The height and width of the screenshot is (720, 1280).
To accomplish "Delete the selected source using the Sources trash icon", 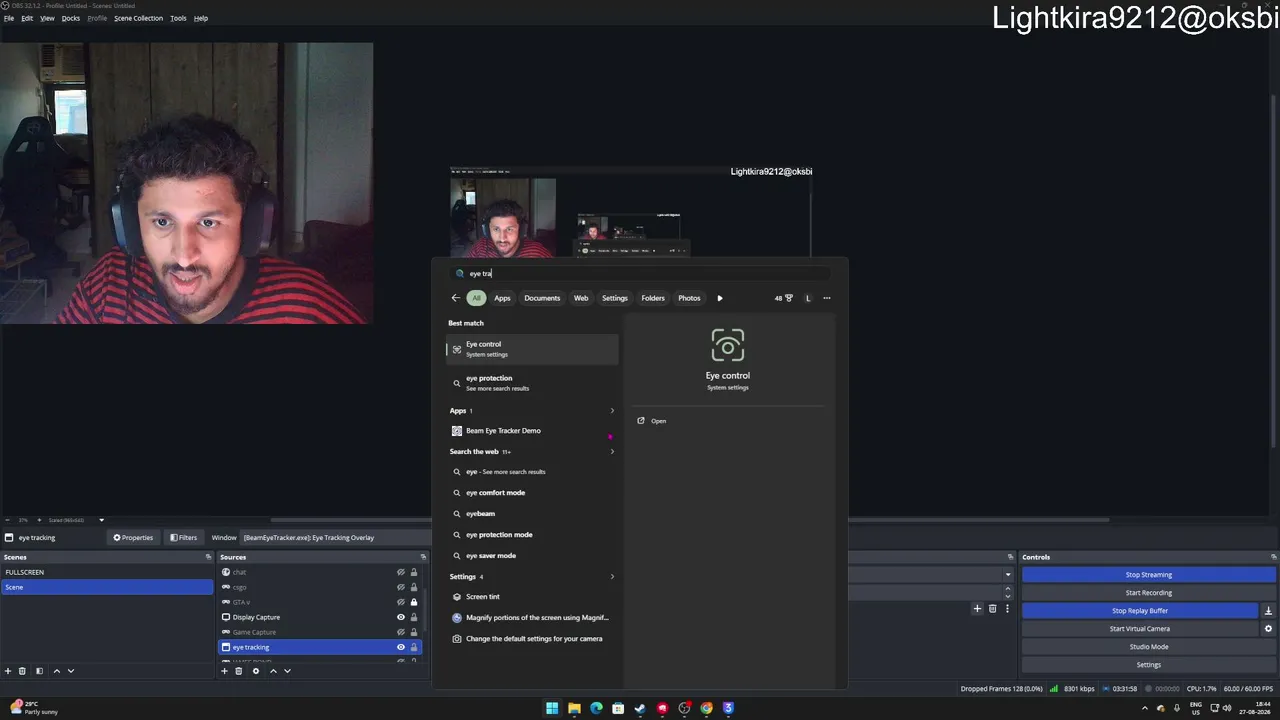I will [238, 671].
